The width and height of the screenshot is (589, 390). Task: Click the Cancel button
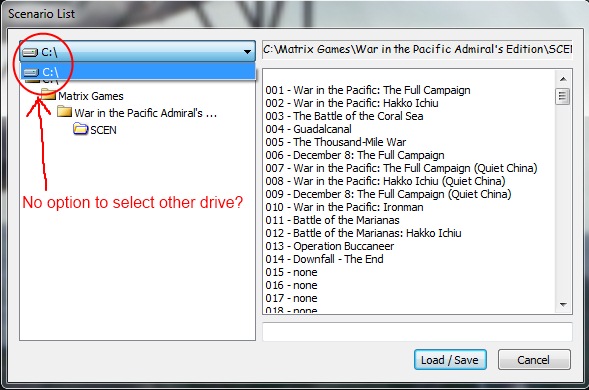click(x=534, y=360)
